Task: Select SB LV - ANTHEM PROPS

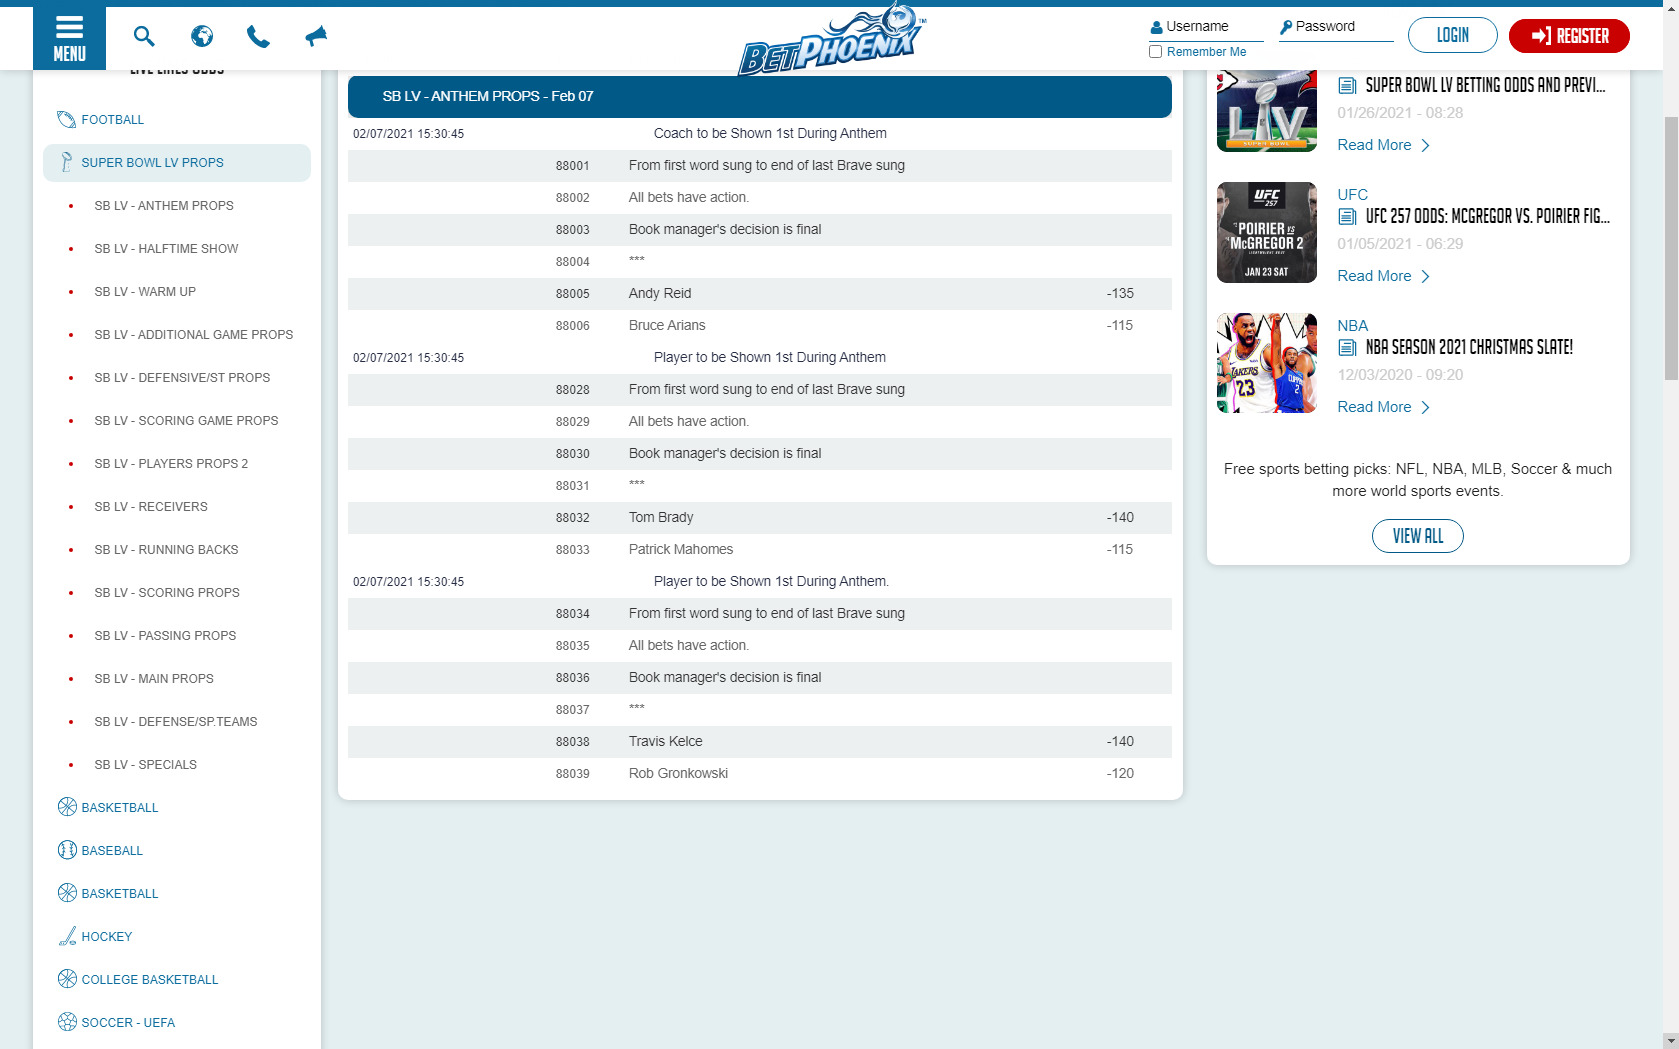Action: pyautogui.click(x=164, y=206)
